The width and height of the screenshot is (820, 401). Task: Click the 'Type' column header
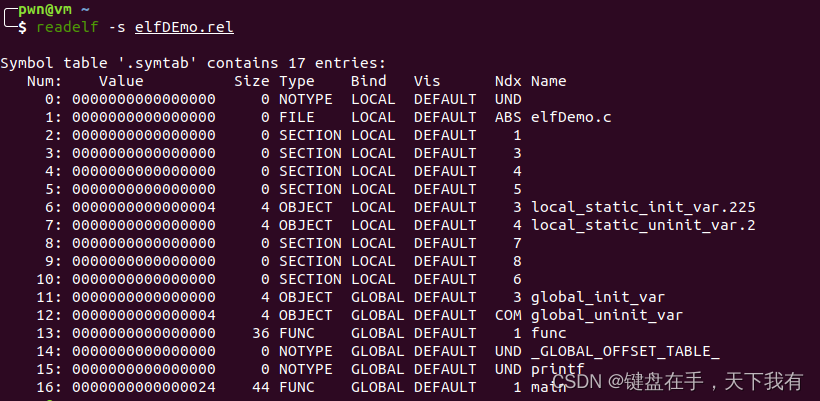tap(297, 82)
